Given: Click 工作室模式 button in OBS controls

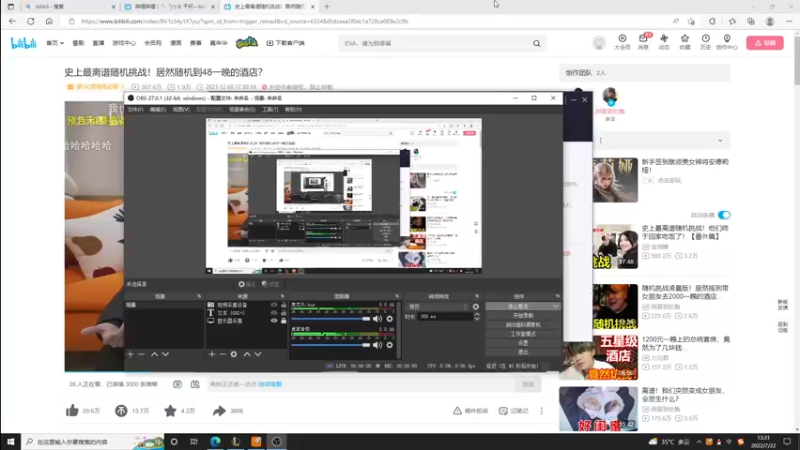Looking at the screenshot, I should (522, 334).
